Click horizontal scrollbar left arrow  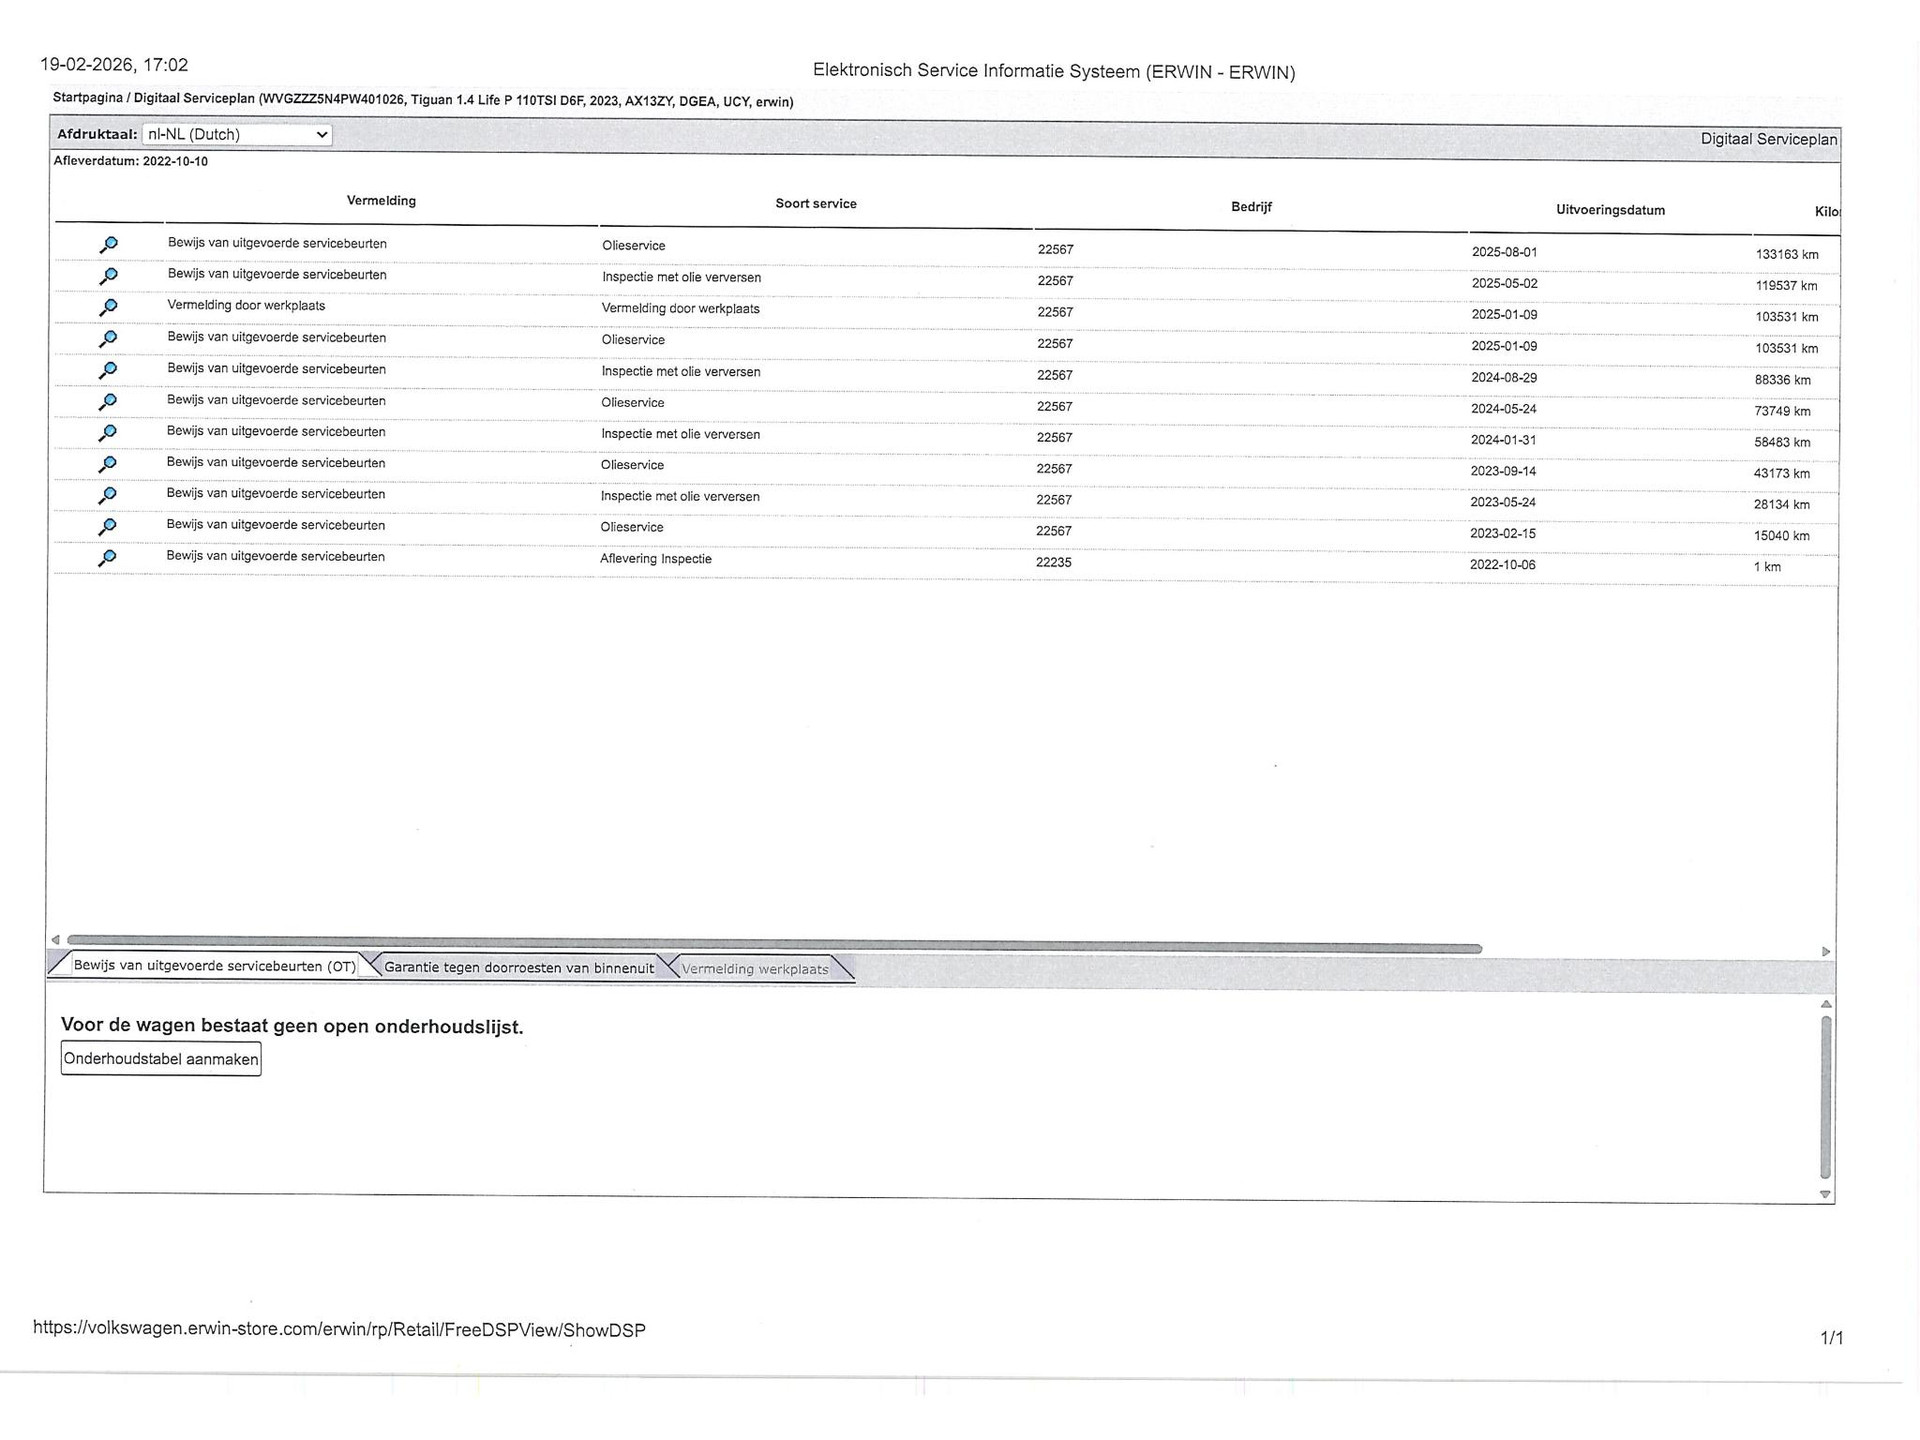pos(55,940)
